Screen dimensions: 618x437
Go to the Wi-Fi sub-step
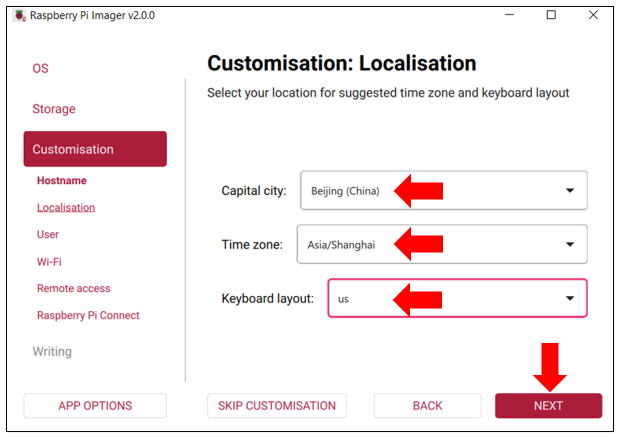tap(49, 262)
